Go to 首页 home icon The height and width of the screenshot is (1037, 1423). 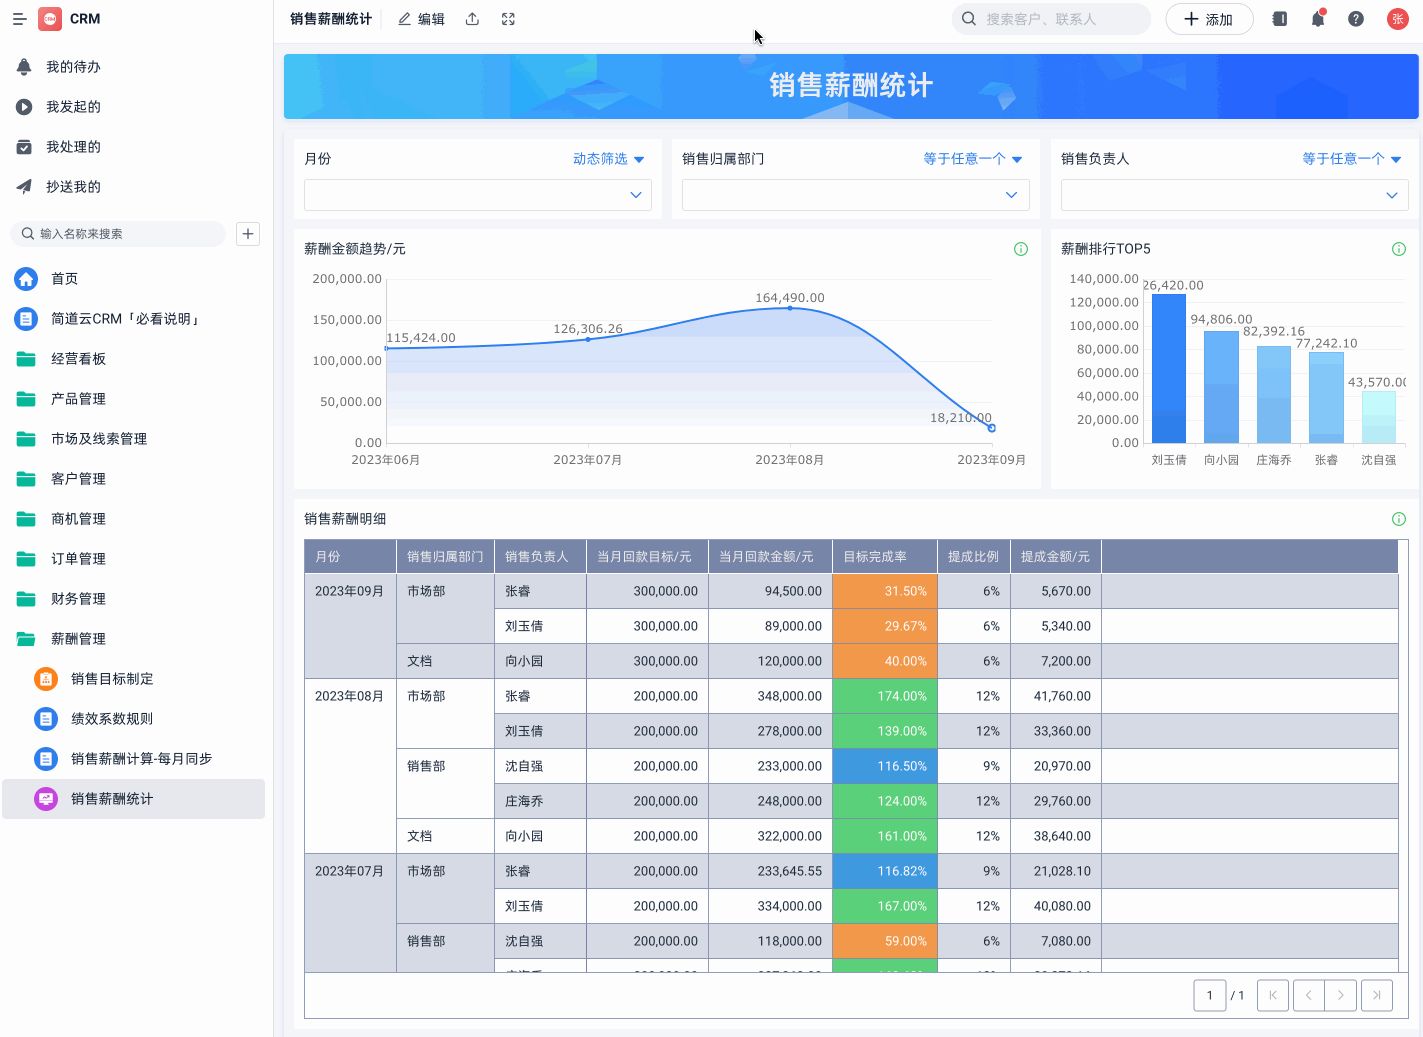pos(26,279)
